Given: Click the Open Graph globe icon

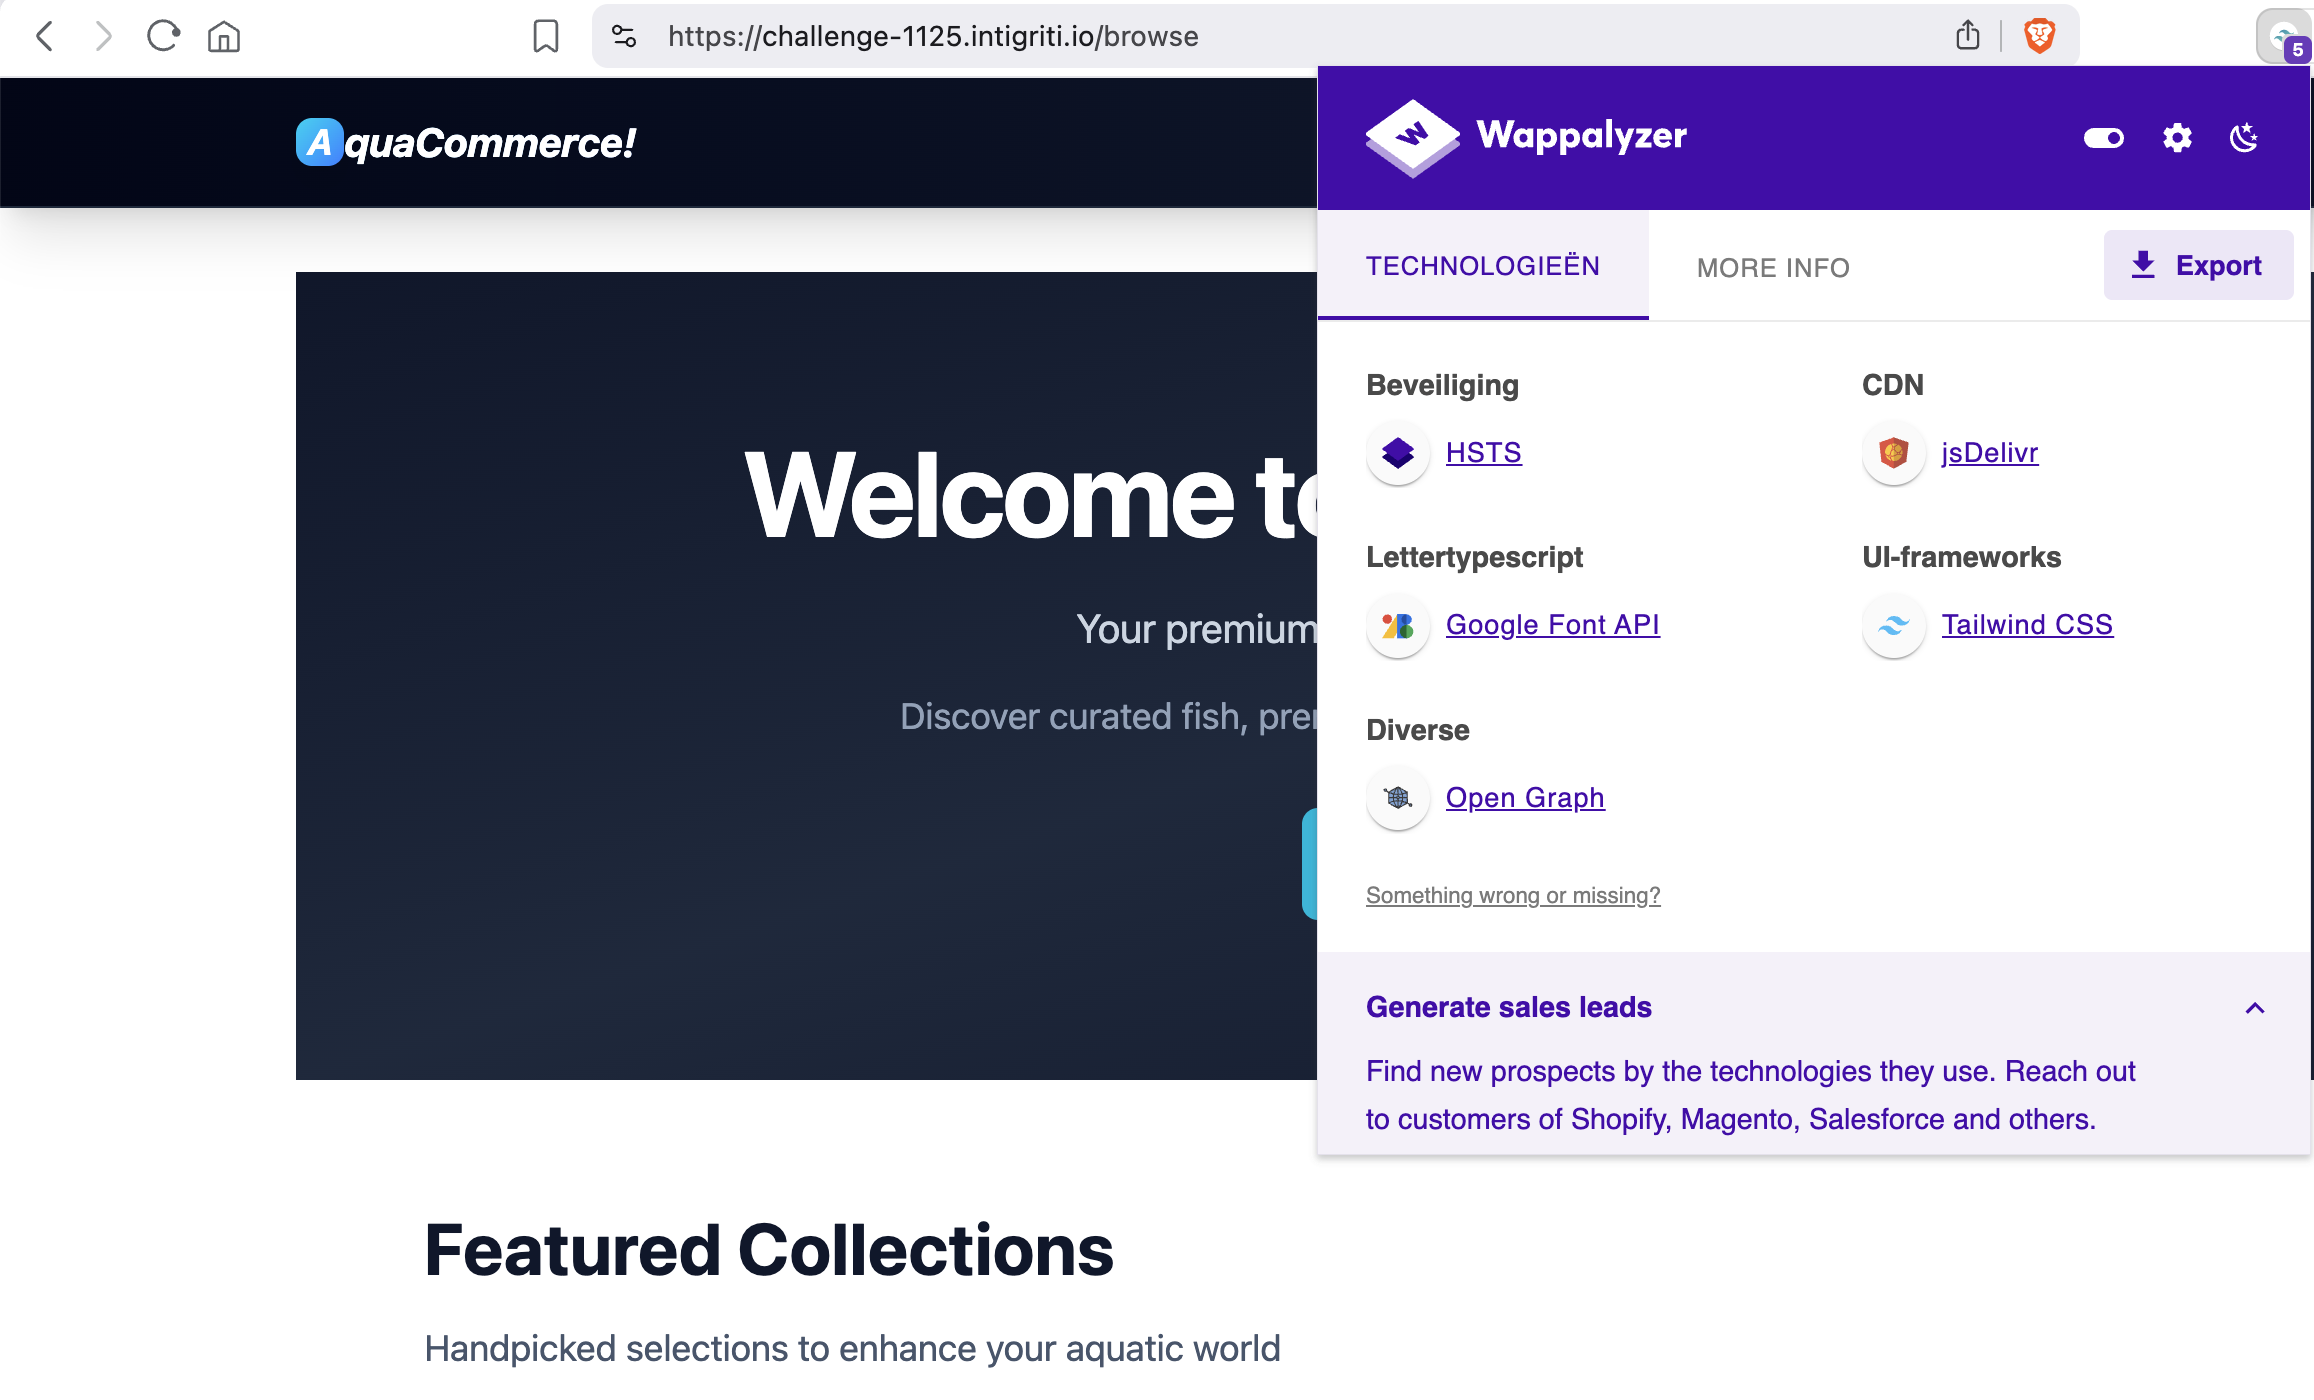Looking at the screenshot, I should [x=1397, y=798].
